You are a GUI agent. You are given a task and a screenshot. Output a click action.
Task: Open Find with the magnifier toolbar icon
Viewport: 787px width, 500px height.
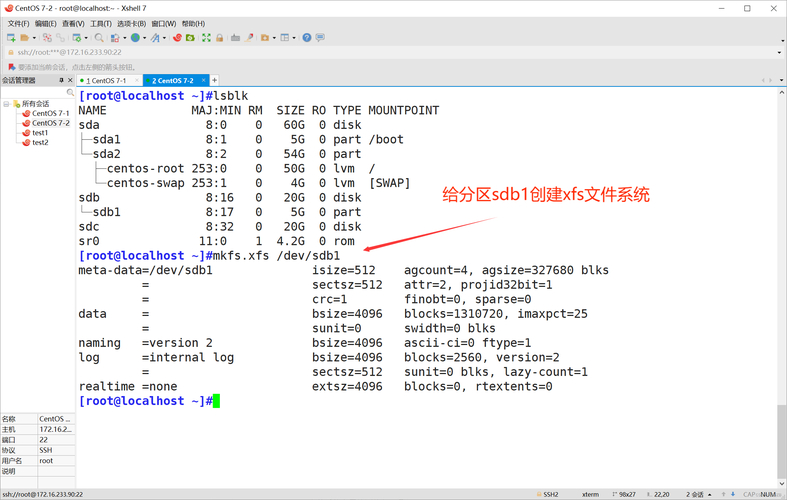(99, 38)
